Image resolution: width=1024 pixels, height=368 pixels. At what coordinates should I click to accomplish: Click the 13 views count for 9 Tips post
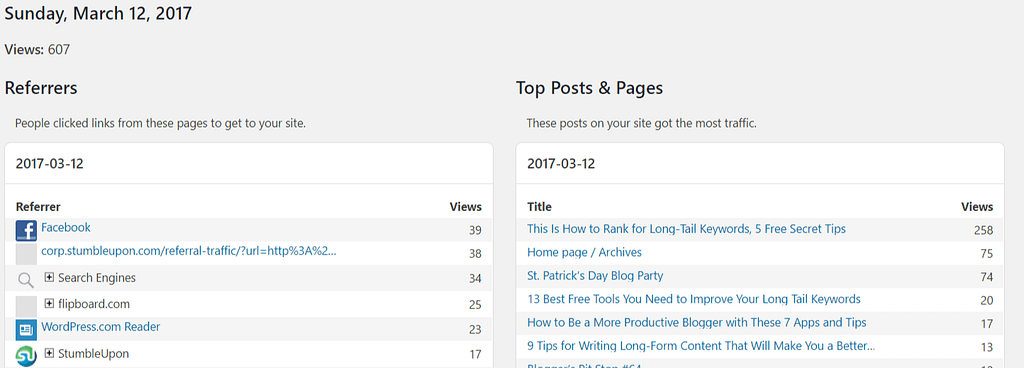coord(986,347)
